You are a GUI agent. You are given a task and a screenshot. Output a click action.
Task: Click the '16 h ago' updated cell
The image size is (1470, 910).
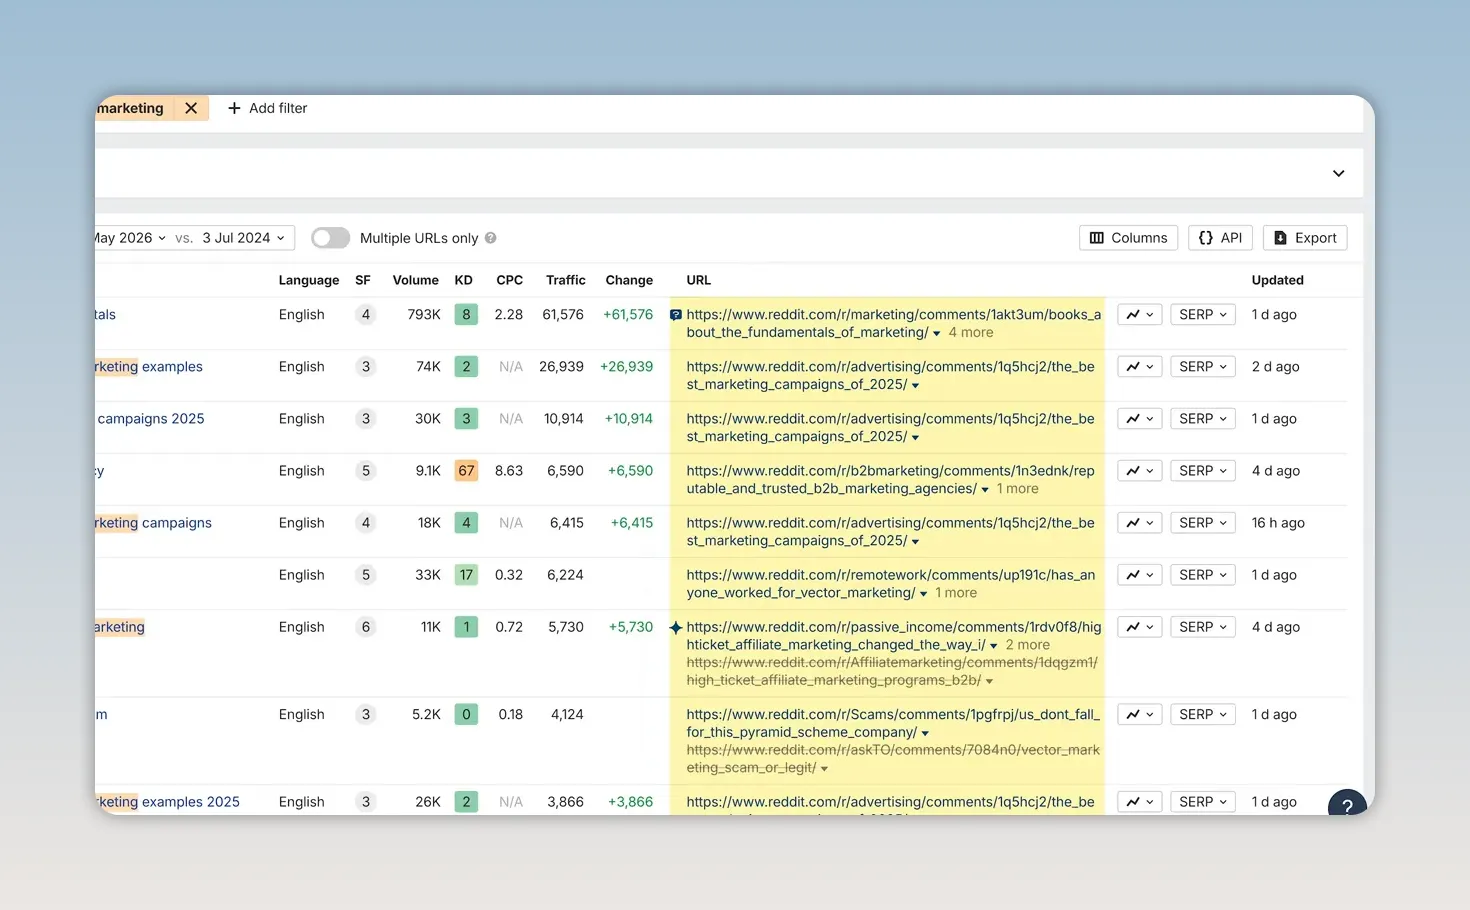(1278, 523)
